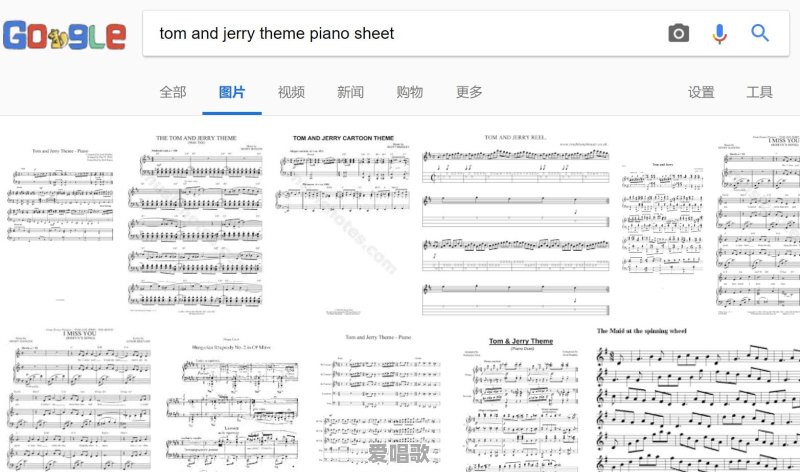Open the 购物 tab
800x472 pixels.
coord(410,92)
